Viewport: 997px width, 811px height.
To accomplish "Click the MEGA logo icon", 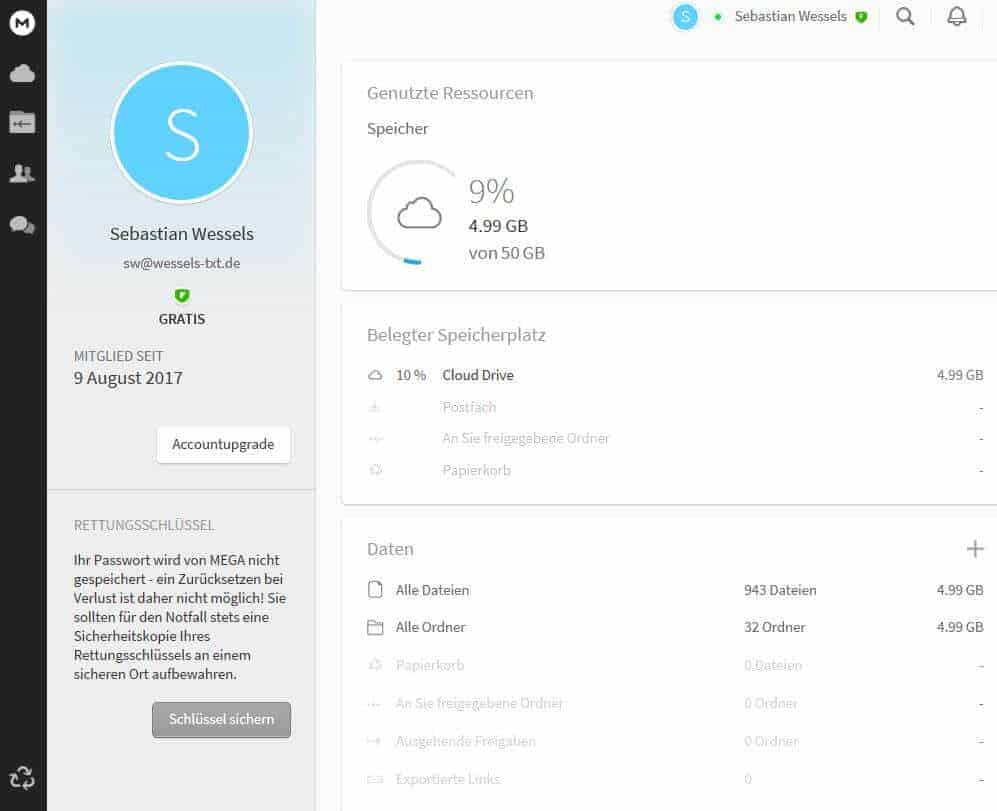I will (22, 23).
